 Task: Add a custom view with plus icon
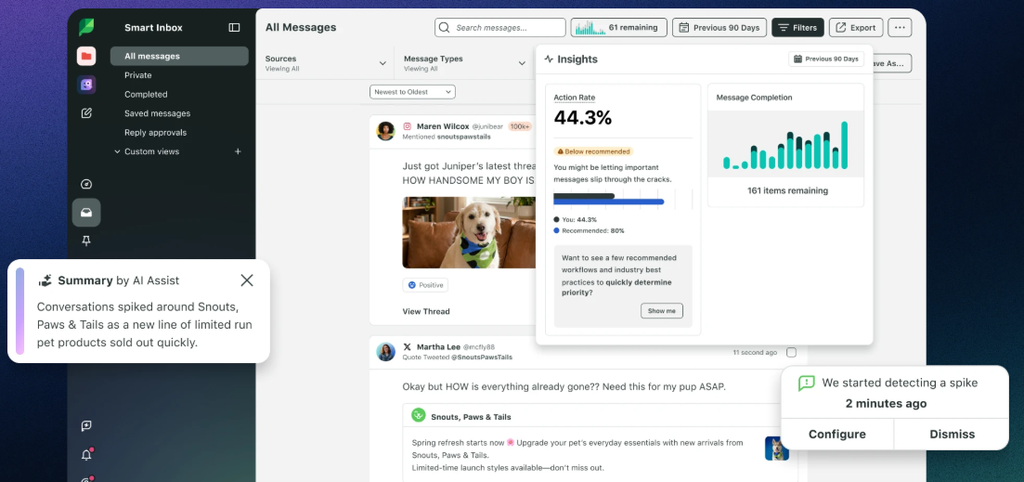(x=238, y=152)
